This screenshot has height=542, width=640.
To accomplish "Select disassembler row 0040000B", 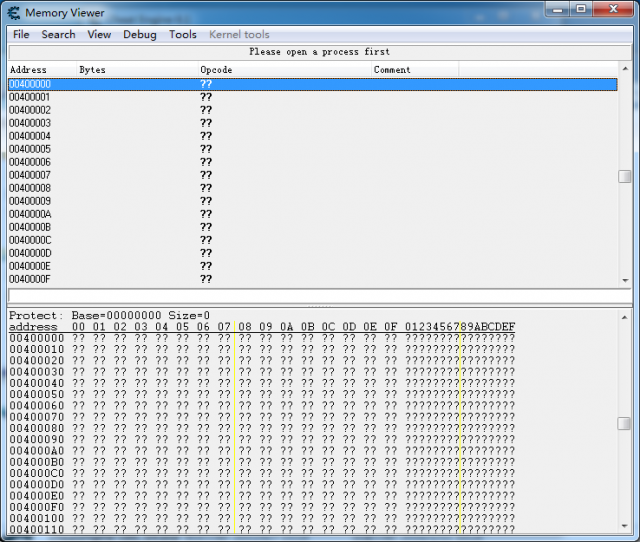I will coord(313,227).
